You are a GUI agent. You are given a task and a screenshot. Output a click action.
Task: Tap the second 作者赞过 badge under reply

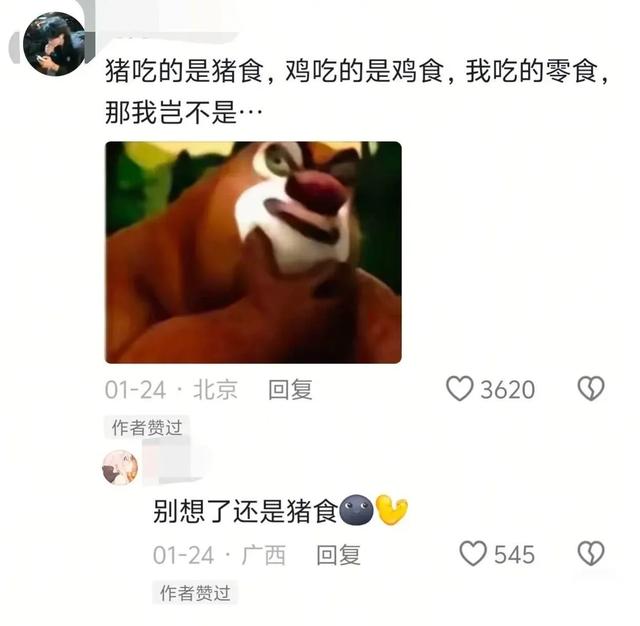(x=195, y=593)
